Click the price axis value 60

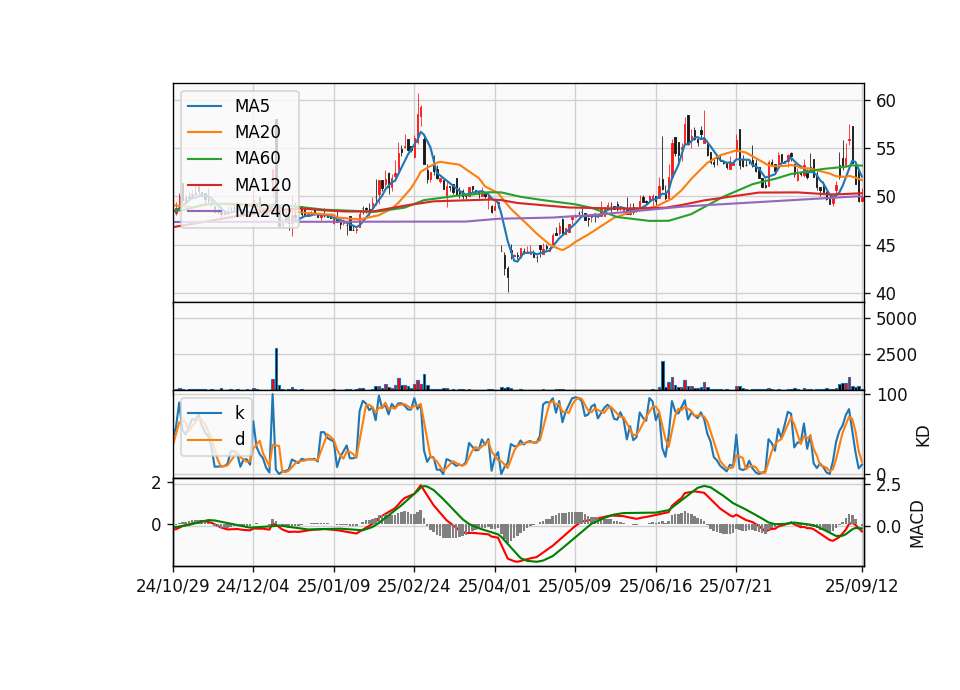(886, 101)
